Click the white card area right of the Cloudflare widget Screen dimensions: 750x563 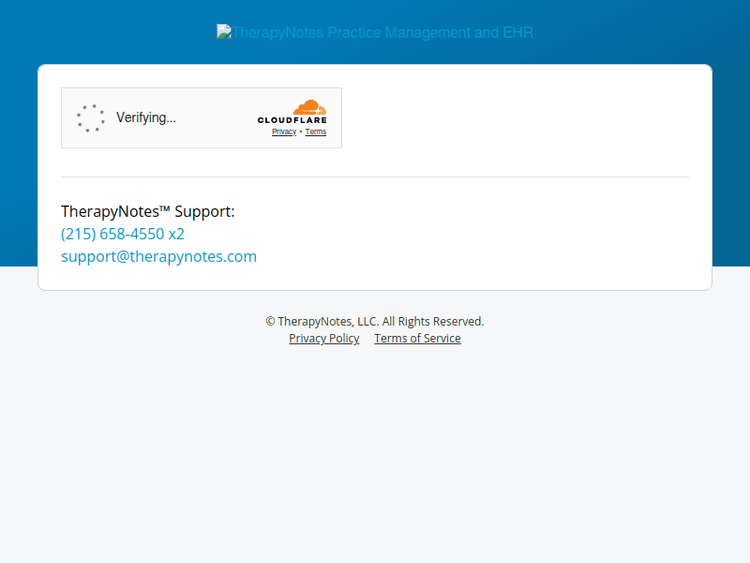tap(520, 118)
